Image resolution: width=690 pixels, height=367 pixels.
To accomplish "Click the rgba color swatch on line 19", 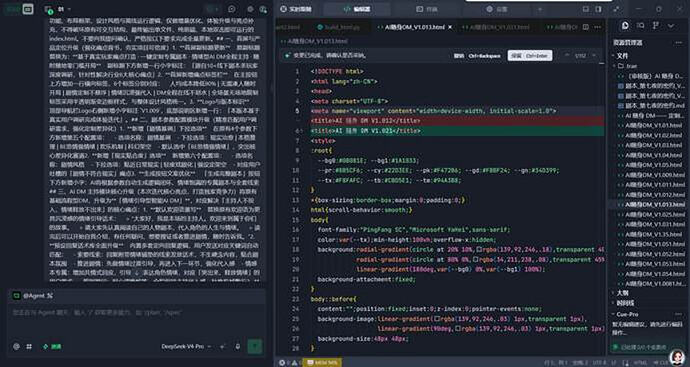I will click(x=477, y=260).
